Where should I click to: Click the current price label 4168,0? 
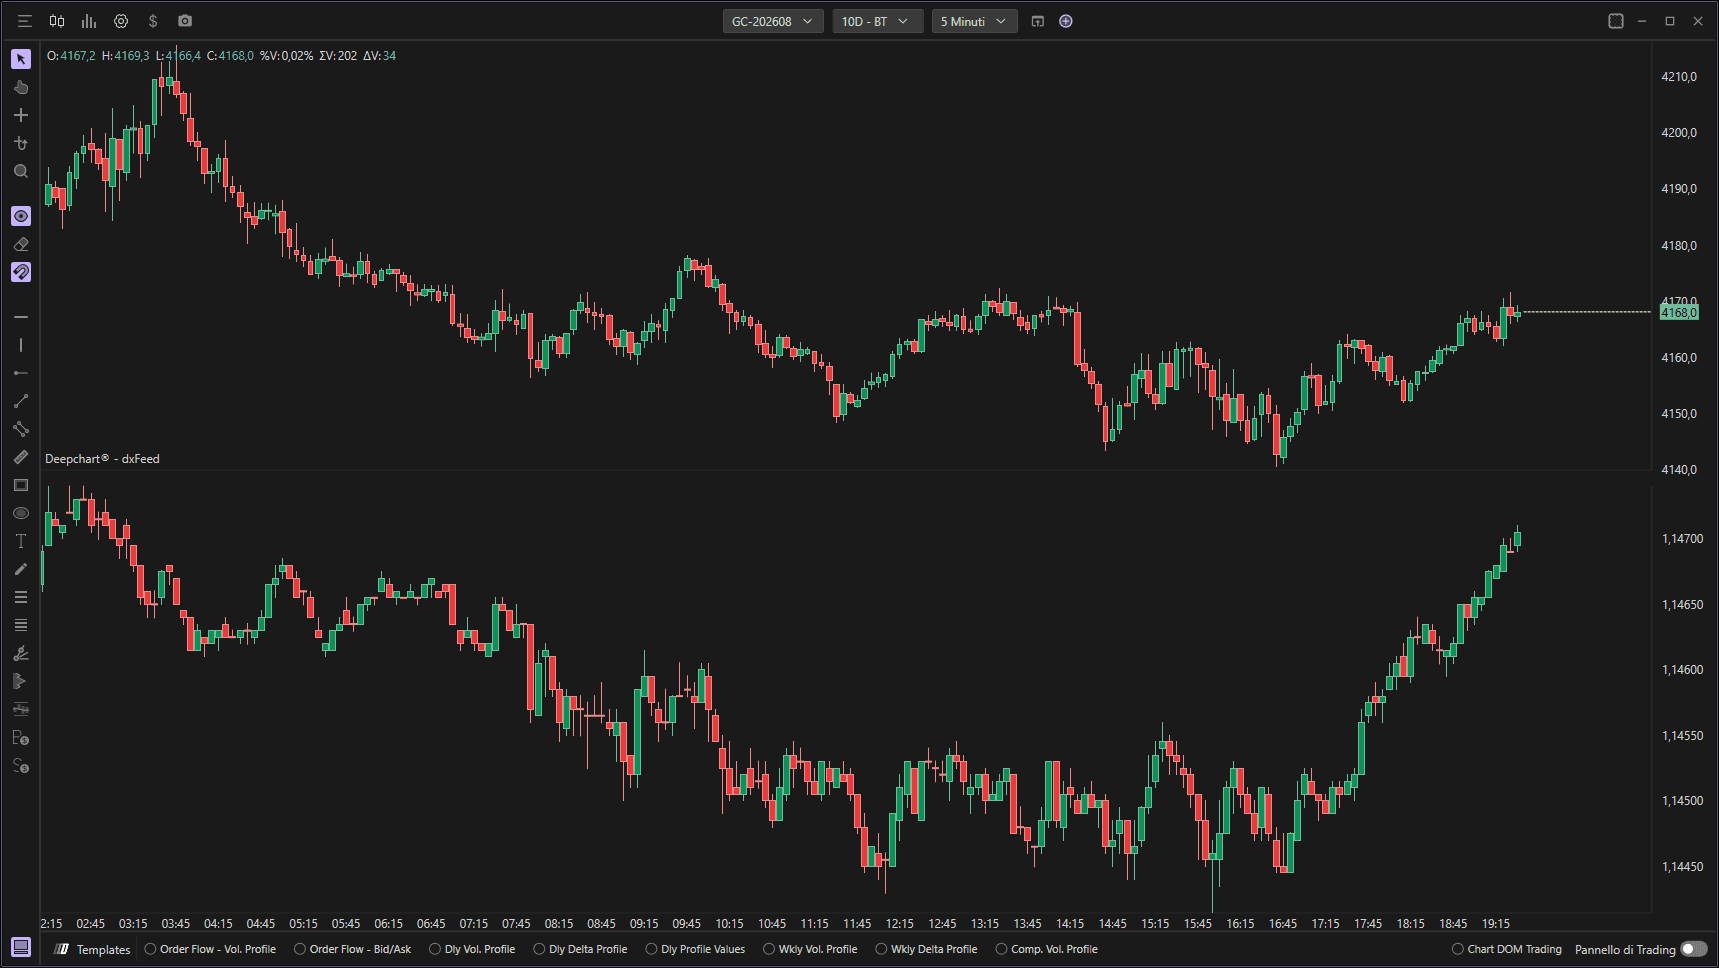point(1679,313)
